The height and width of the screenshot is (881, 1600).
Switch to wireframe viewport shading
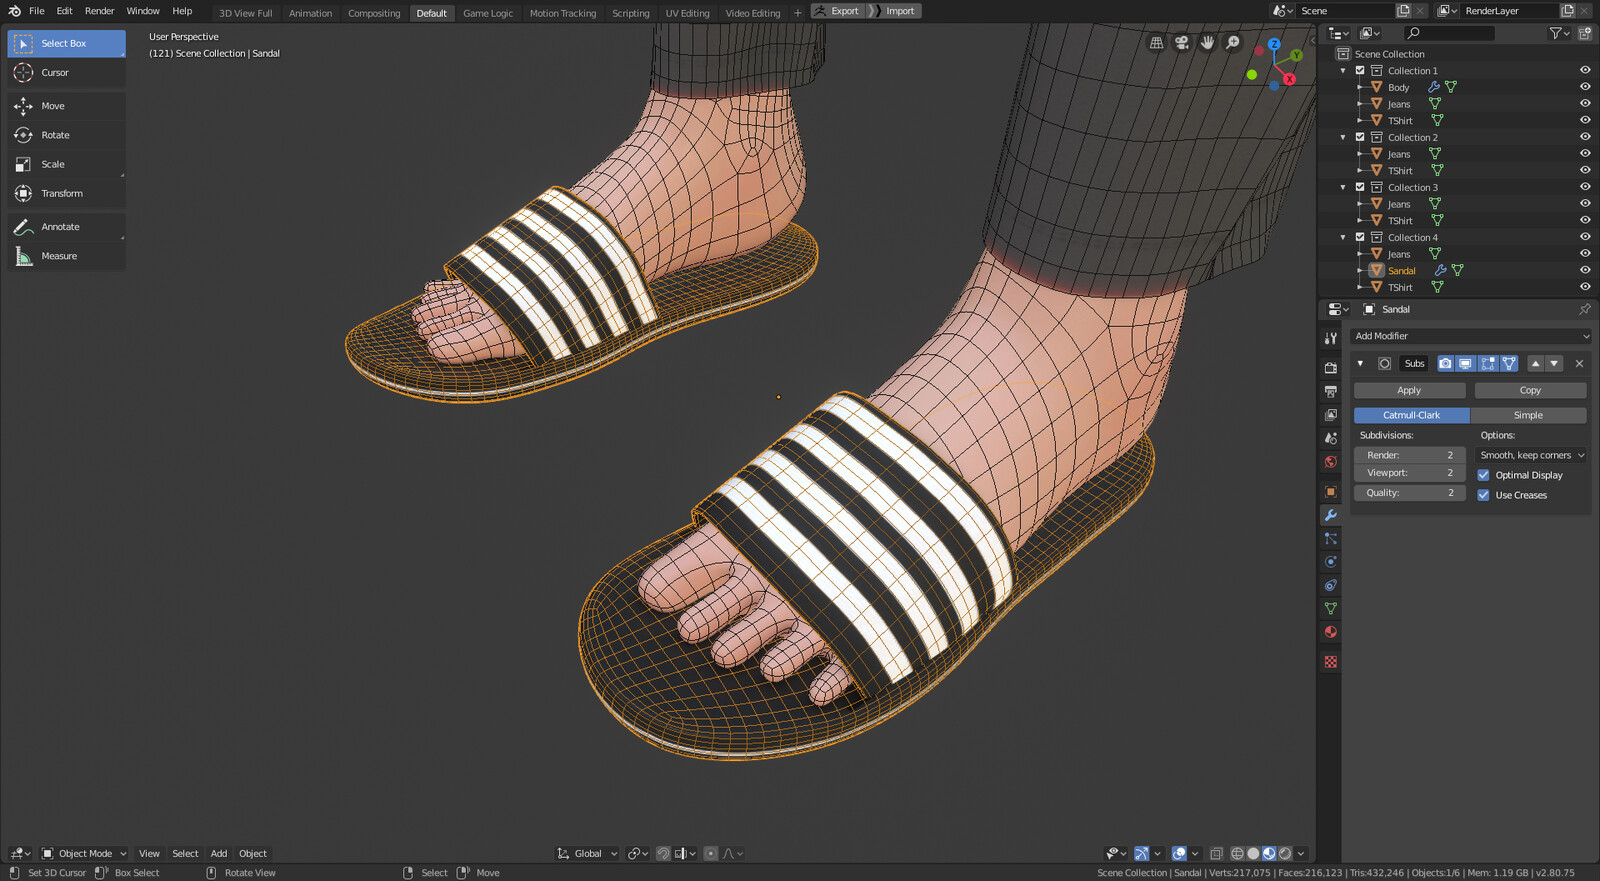[1237, 854]
